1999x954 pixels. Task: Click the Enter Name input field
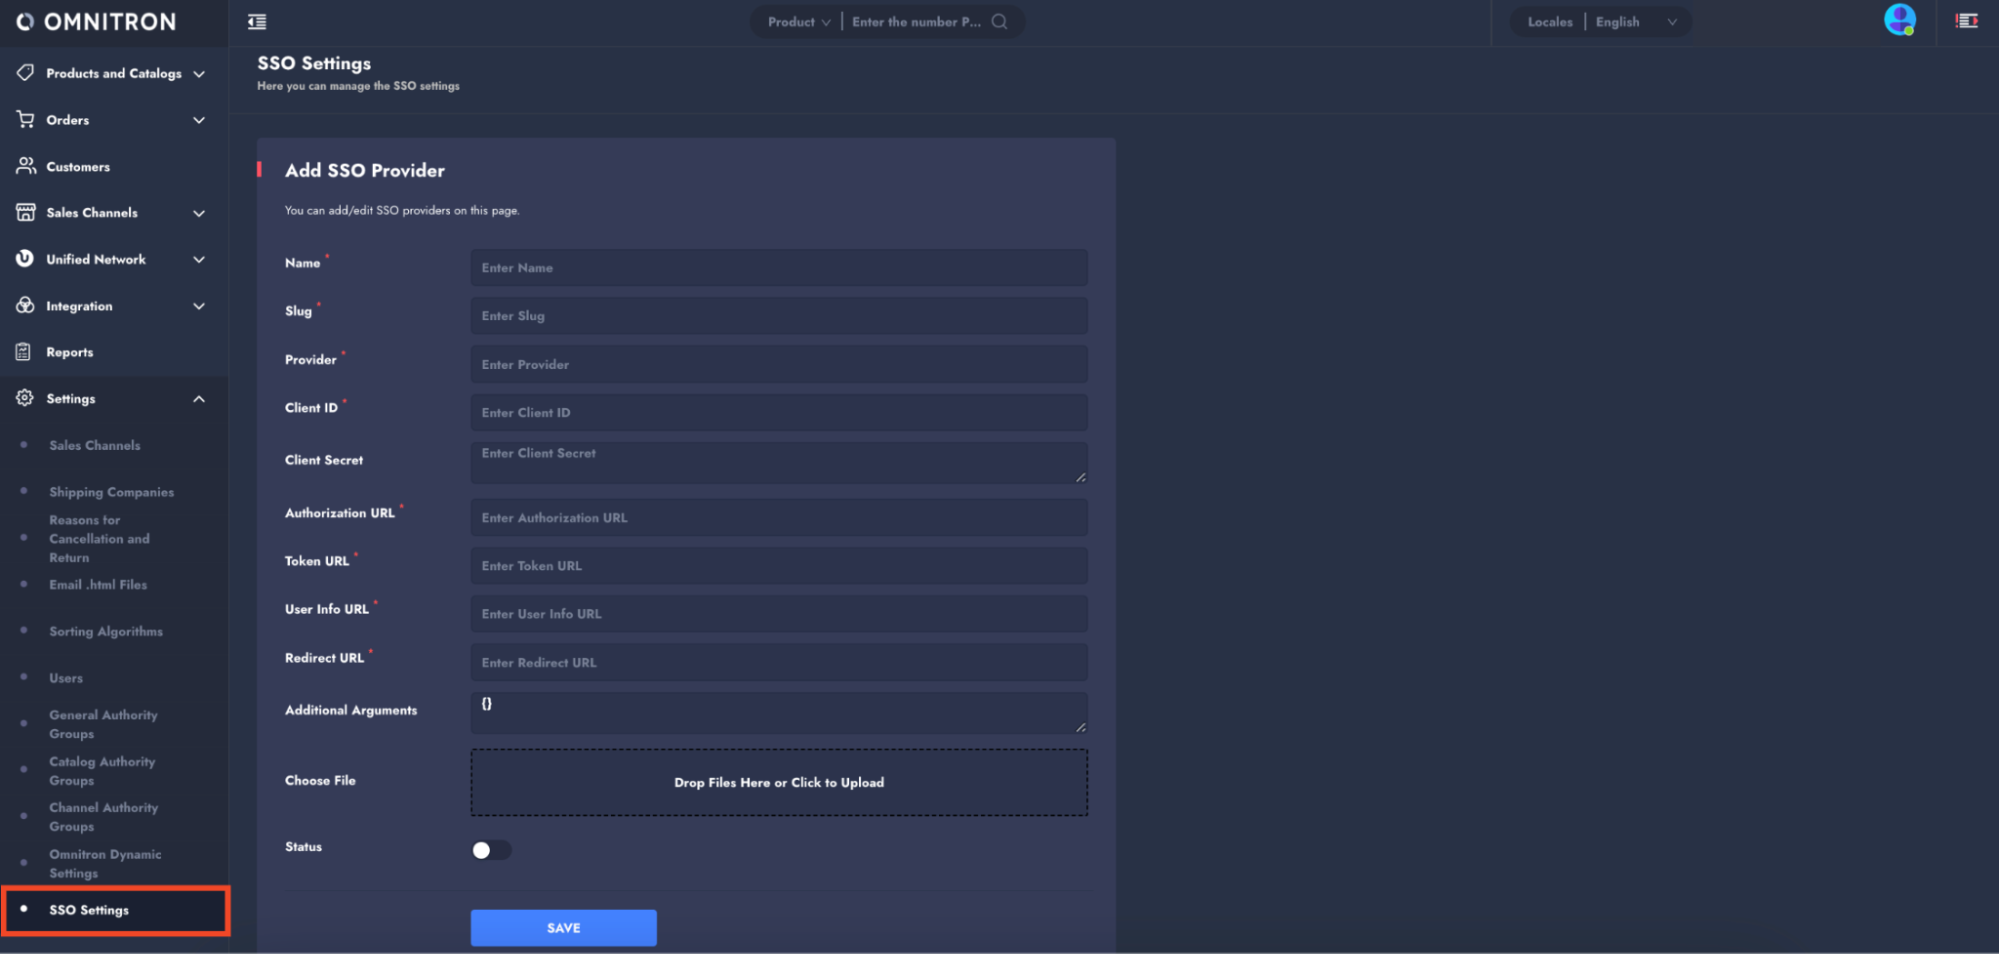(x=778, y=268)
